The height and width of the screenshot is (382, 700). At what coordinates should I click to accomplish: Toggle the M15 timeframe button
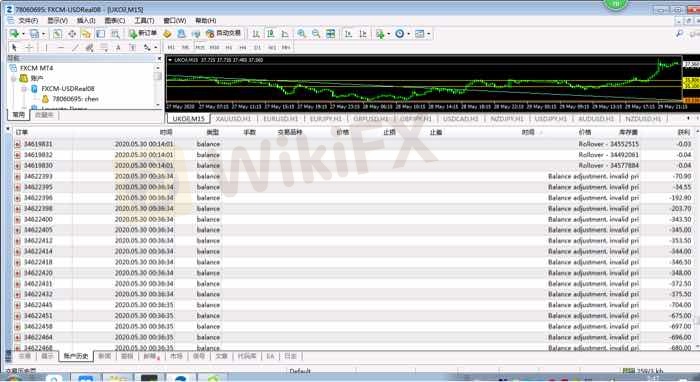point(200,47)
